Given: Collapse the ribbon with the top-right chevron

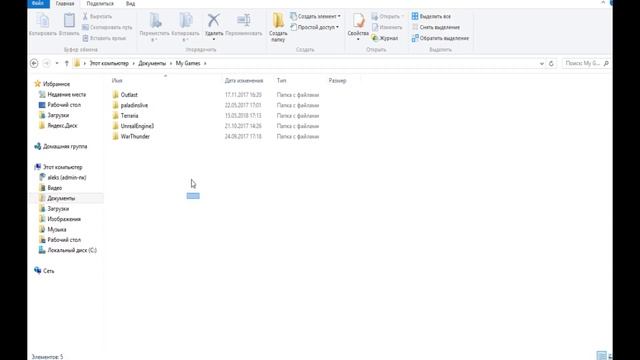Looking at the screenshot, I should 603,2.
